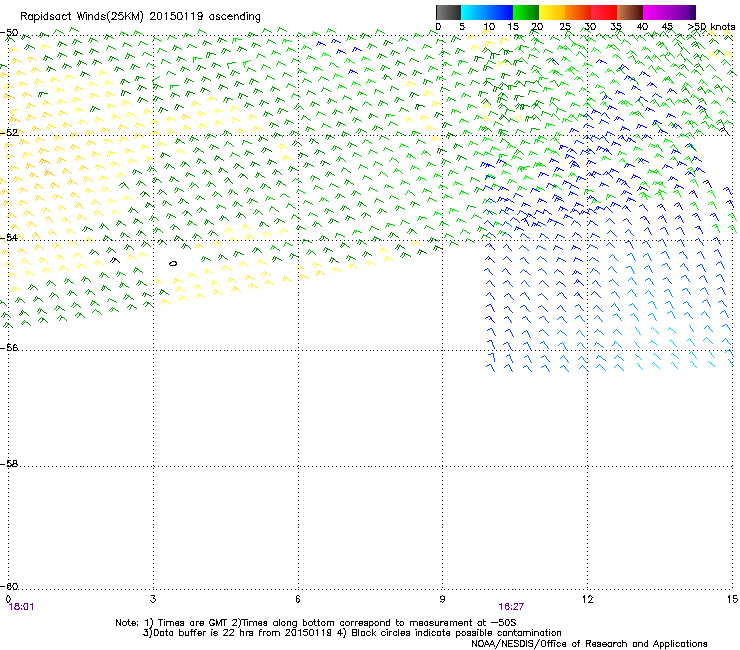740x650 pixels.
Task: Click the latitude label '-52'
Action: 9,133
